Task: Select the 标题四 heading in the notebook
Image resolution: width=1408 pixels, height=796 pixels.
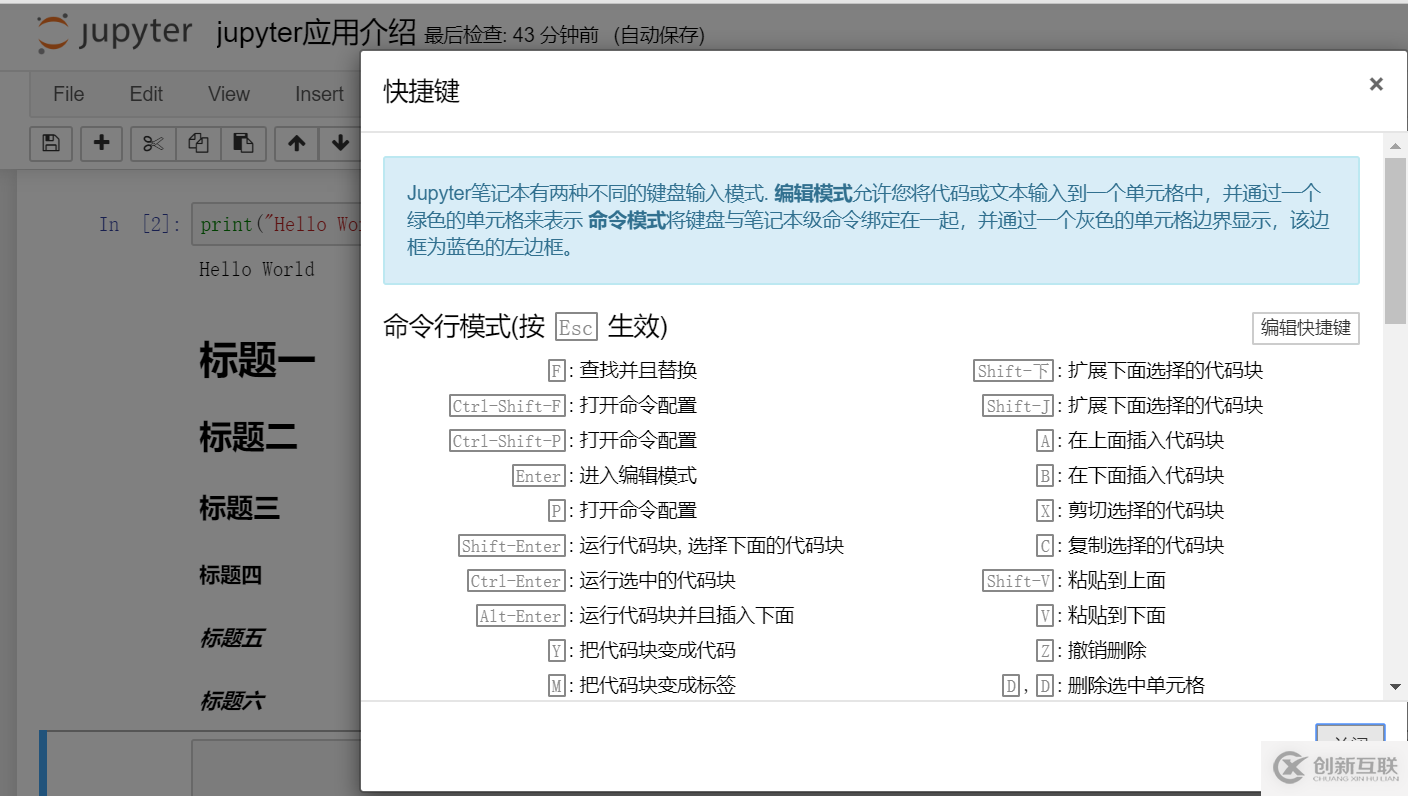Action: 230,575
